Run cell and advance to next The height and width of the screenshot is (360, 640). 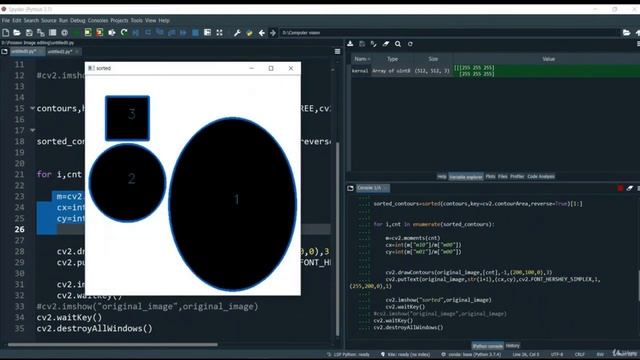pos(100,33)
